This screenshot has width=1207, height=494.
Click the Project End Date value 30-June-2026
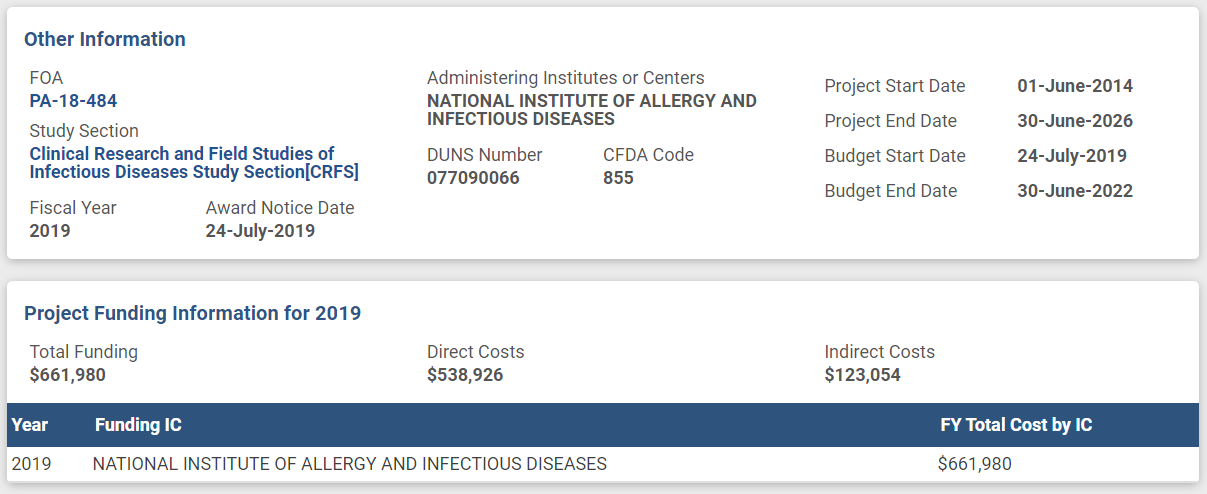(x=1075, y=121)
